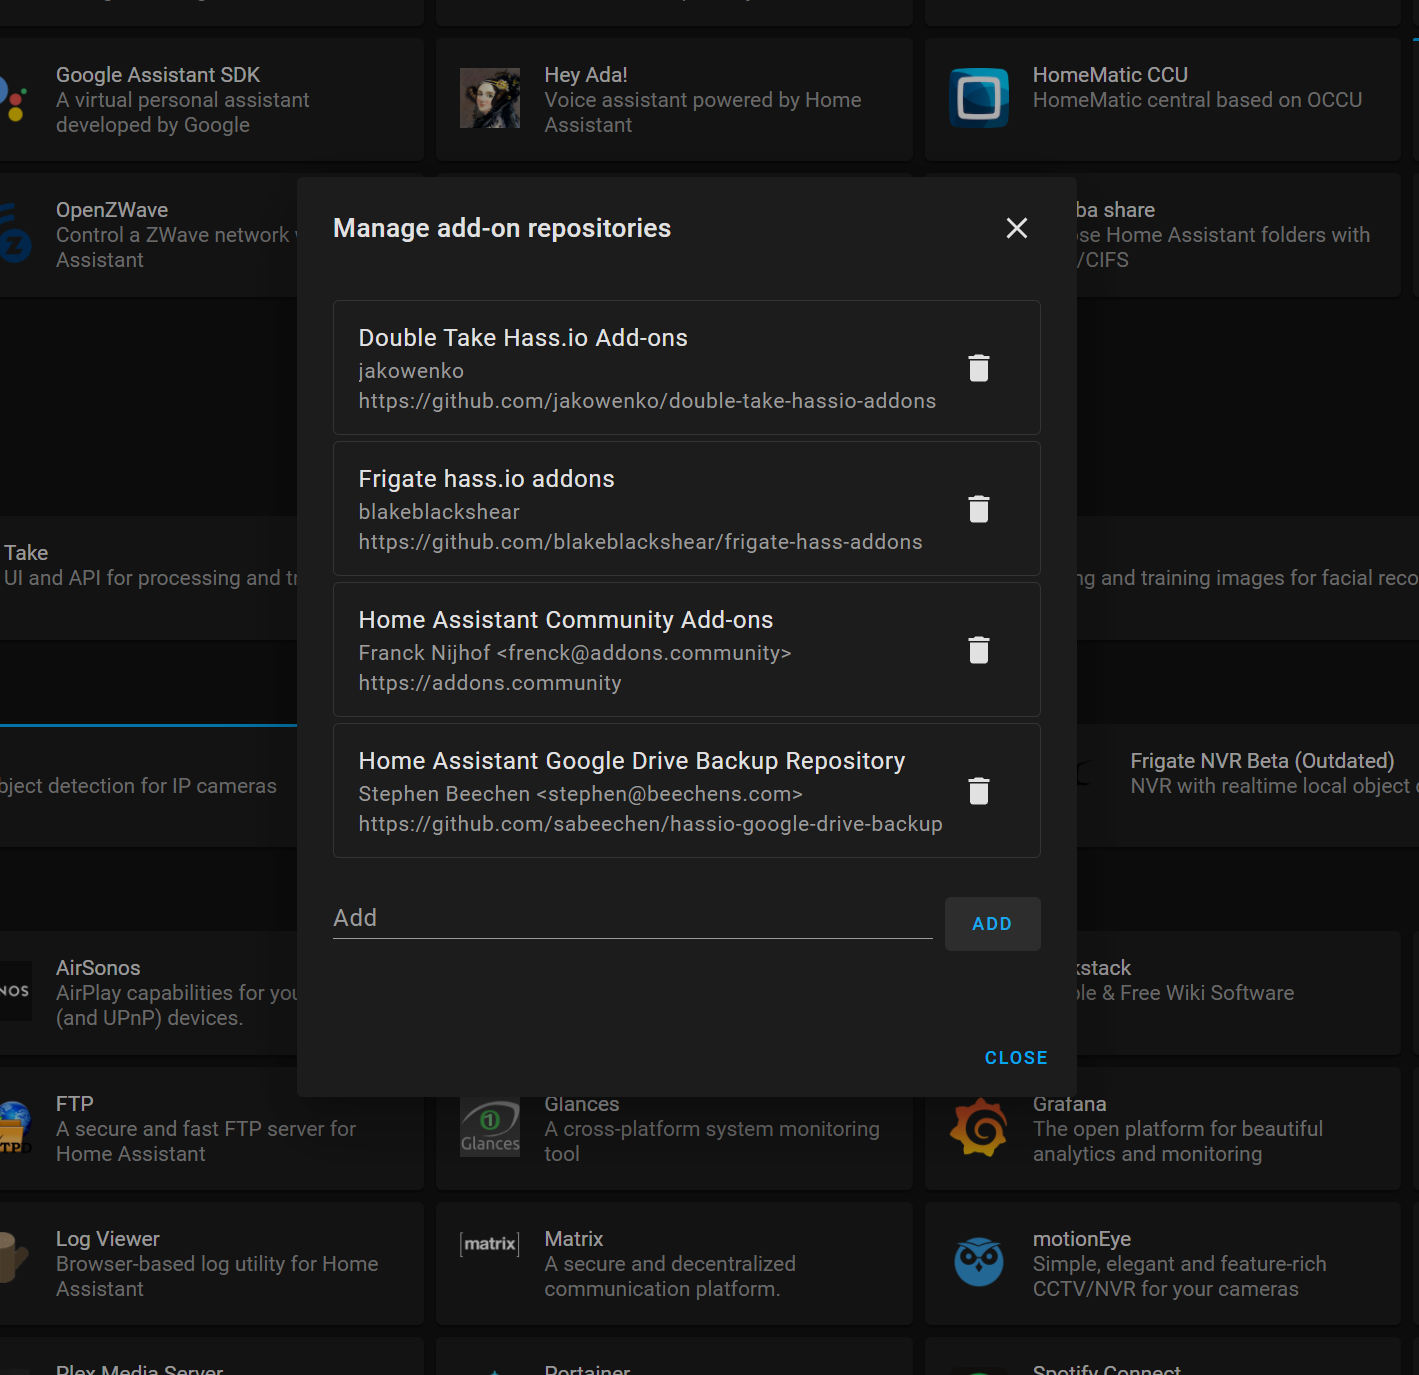The height and width of the screenshot is (1375, 1419).
Task: Open the Matrix add-on title
Action: (574, 1239)
